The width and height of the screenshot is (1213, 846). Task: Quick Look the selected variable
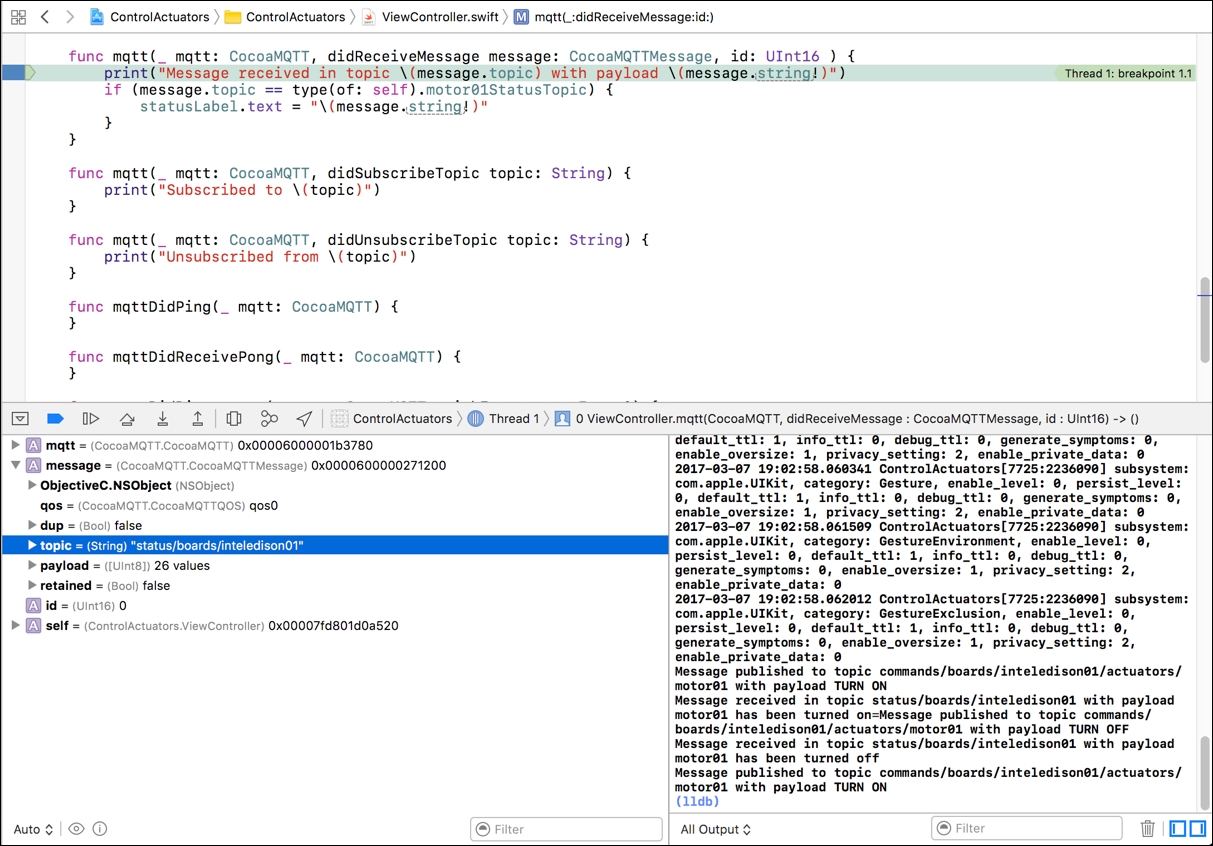76,829
